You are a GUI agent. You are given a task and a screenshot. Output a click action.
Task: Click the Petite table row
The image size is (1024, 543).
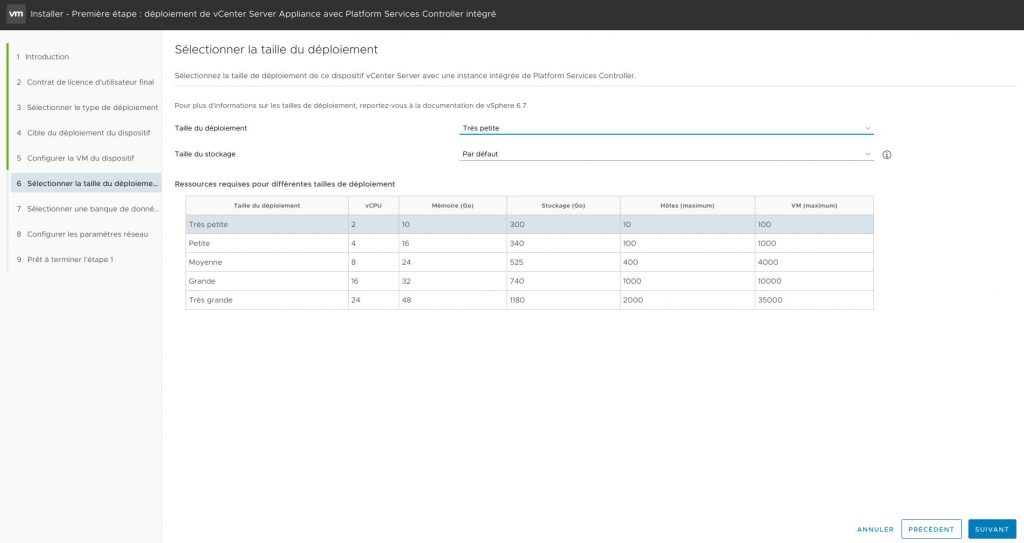click(x=529, y=243)
